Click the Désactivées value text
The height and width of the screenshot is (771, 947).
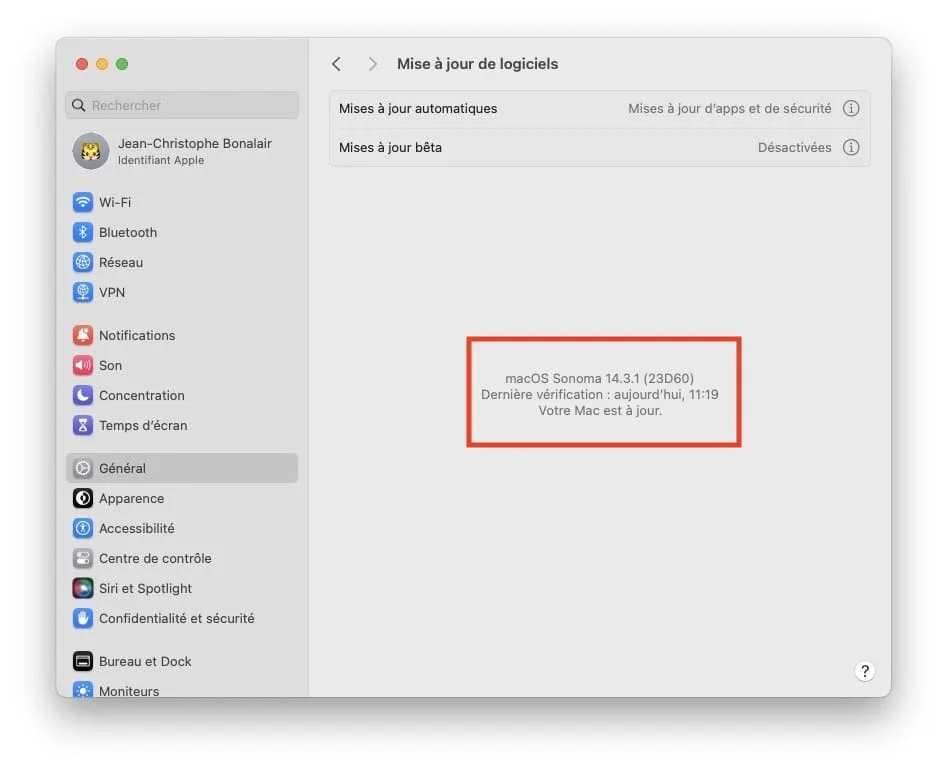794,147
